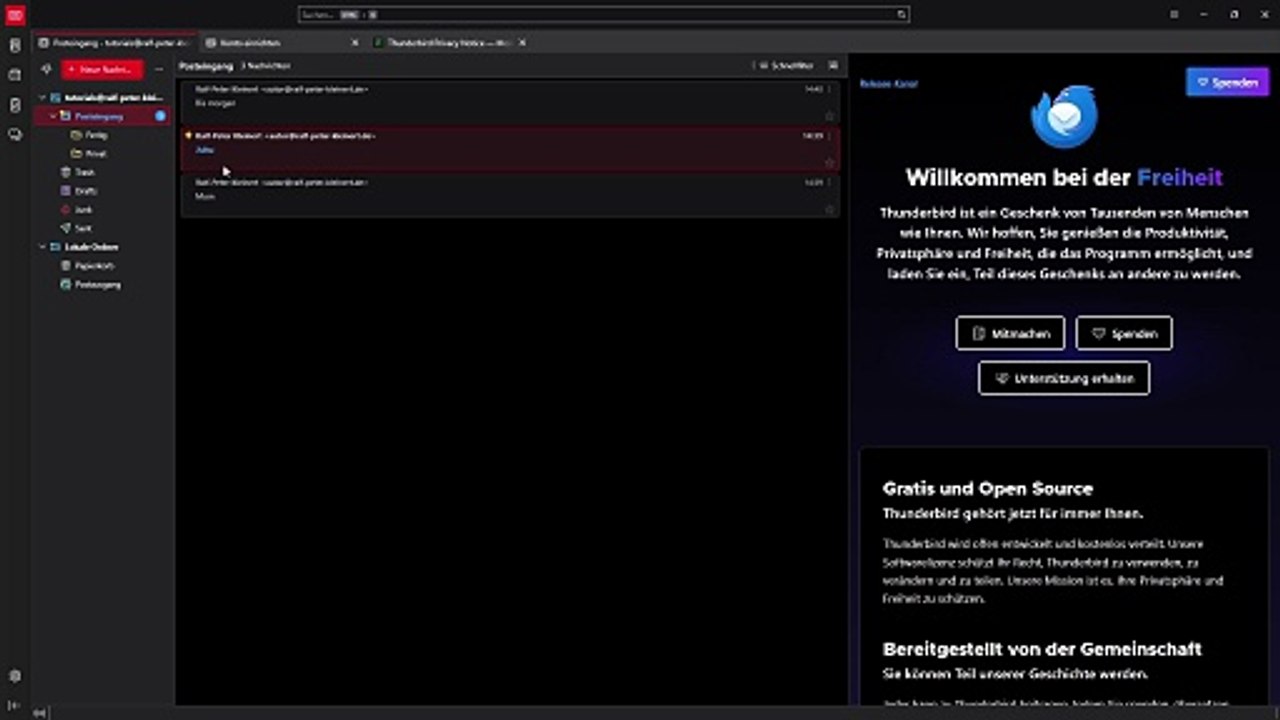This screenshot has width=1280, height=720.
Task: Select the Drafts folder icon
Action: click(65, 191)
